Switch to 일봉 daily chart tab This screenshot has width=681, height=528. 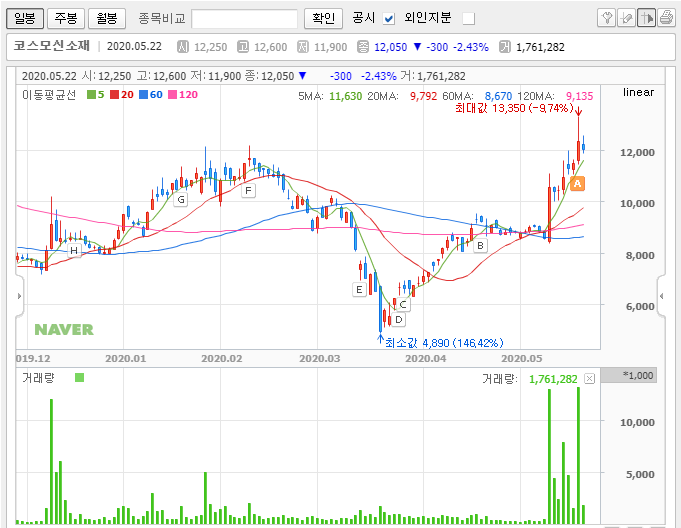[25, 18]
